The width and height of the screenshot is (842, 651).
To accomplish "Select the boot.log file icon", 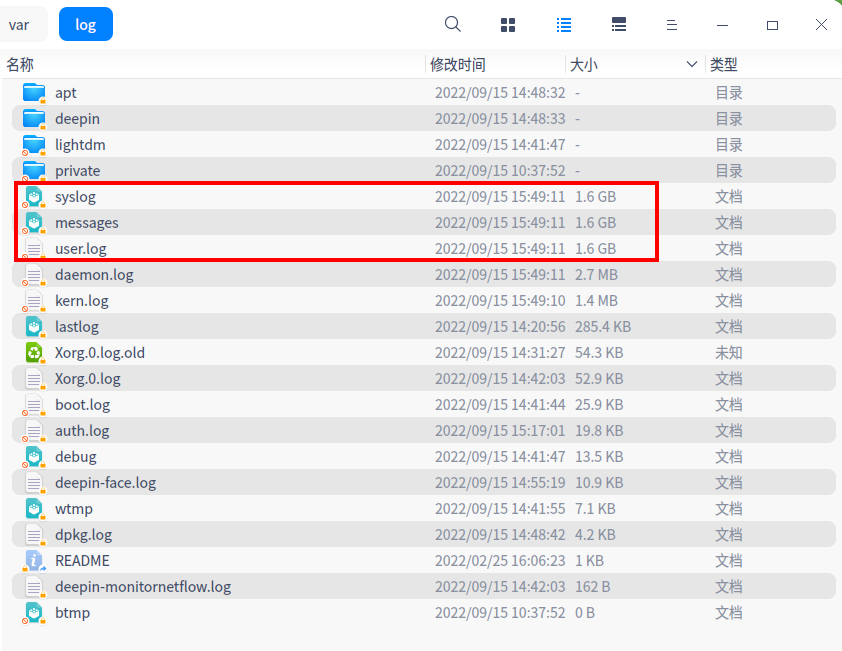I will (x=34, y=404).
